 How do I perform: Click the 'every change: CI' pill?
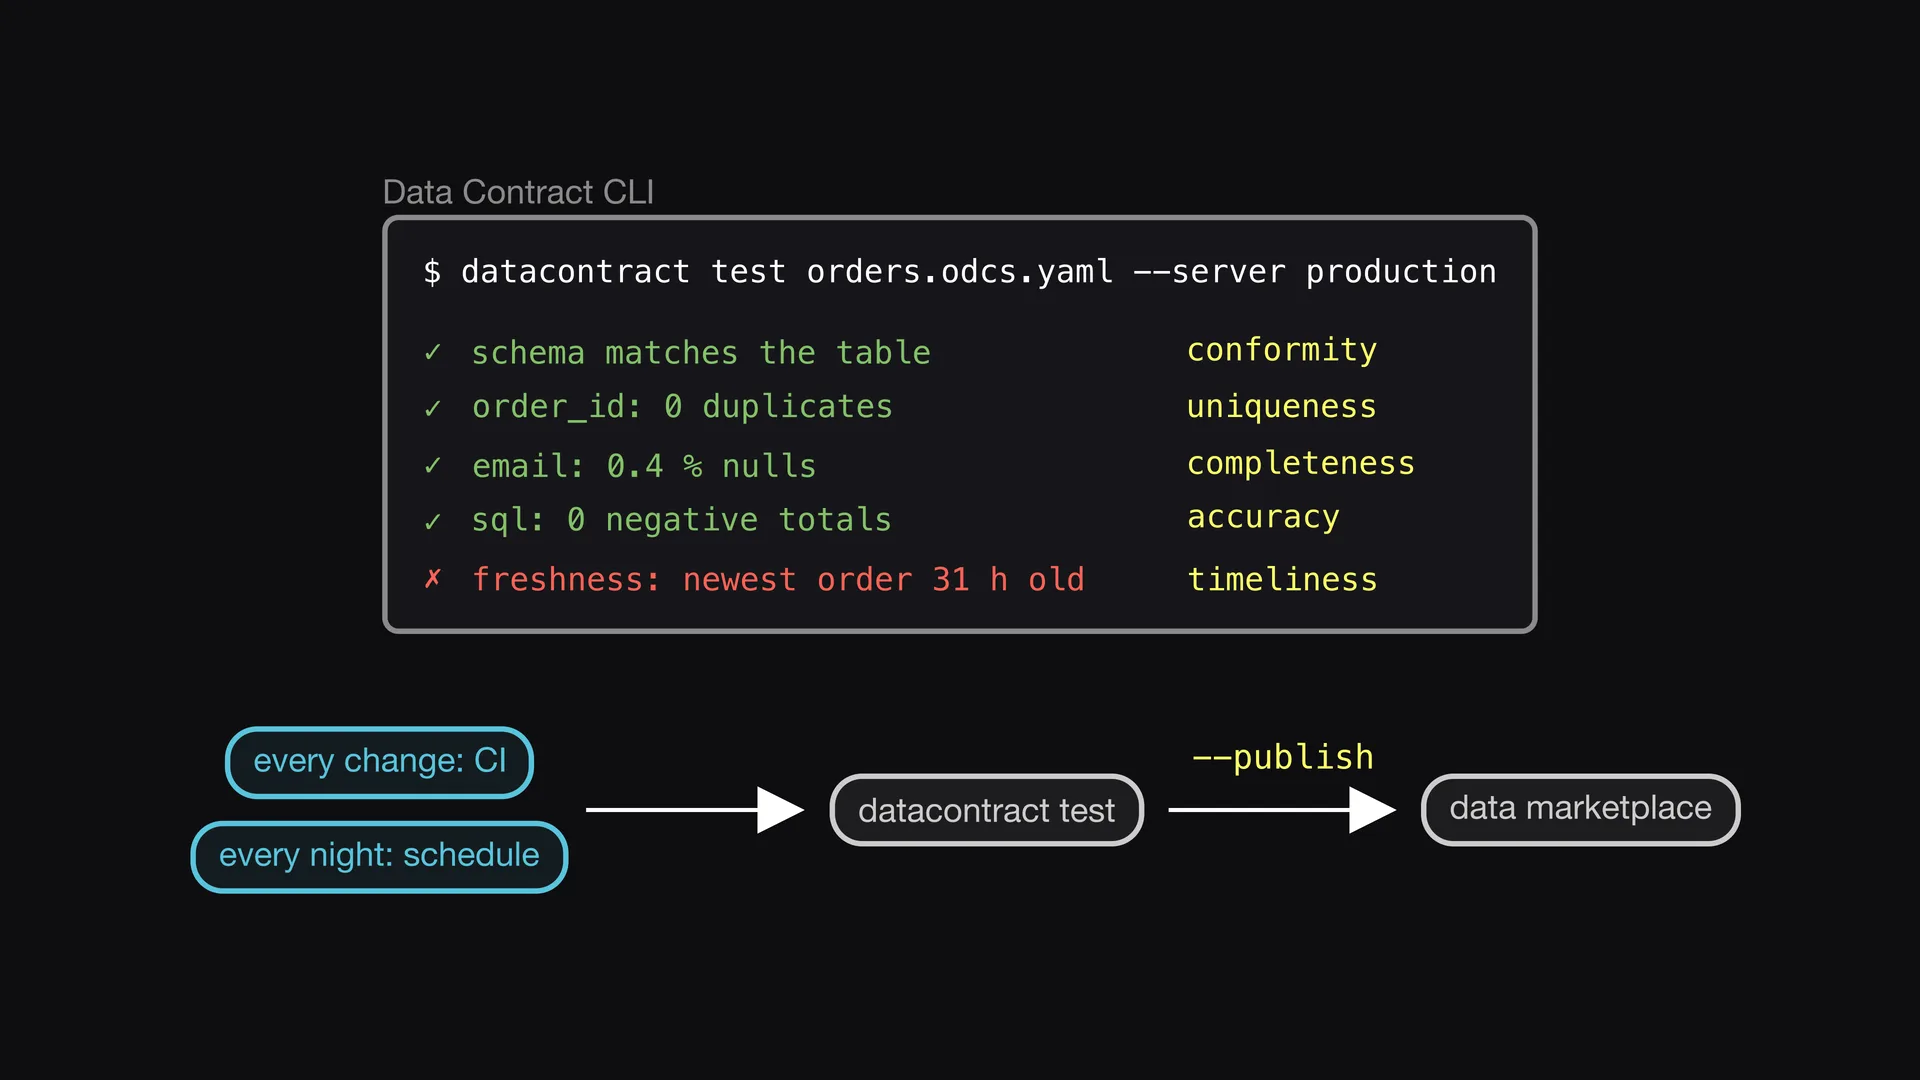[x=379, y=762]
